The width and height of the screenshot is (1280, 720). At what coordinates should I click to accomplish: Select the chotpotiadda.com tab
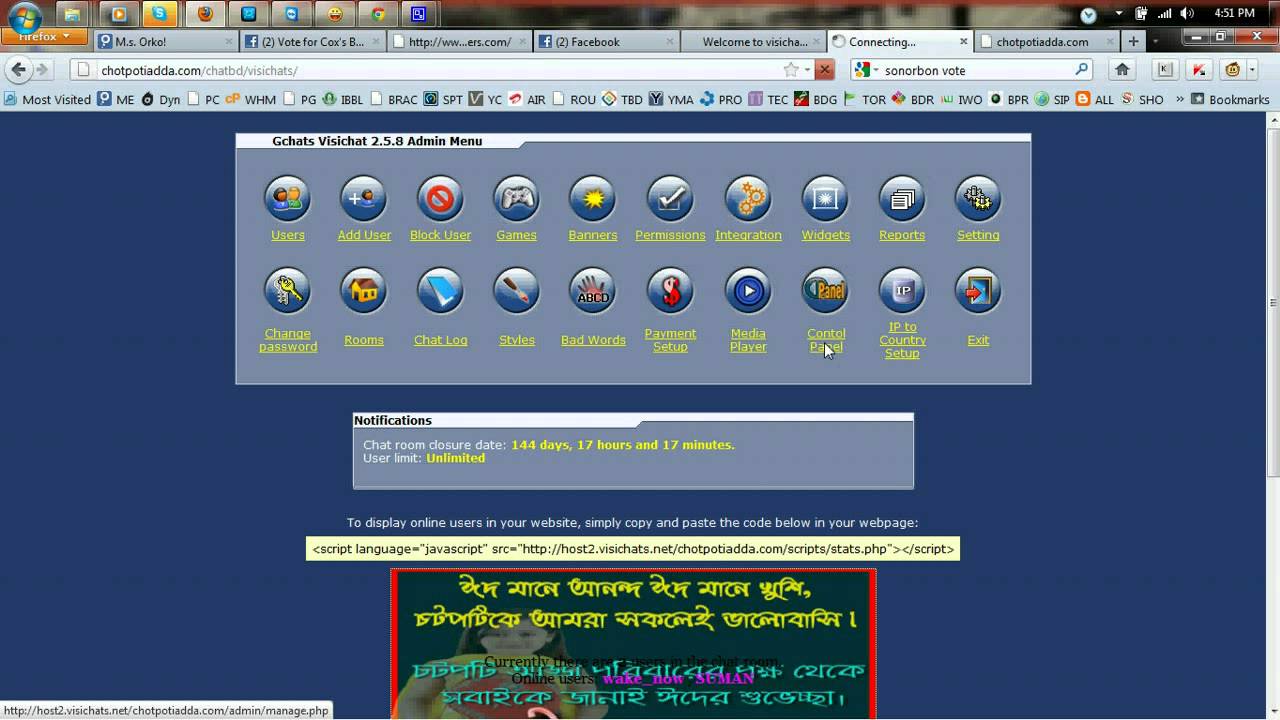(x=1048, y=42)
